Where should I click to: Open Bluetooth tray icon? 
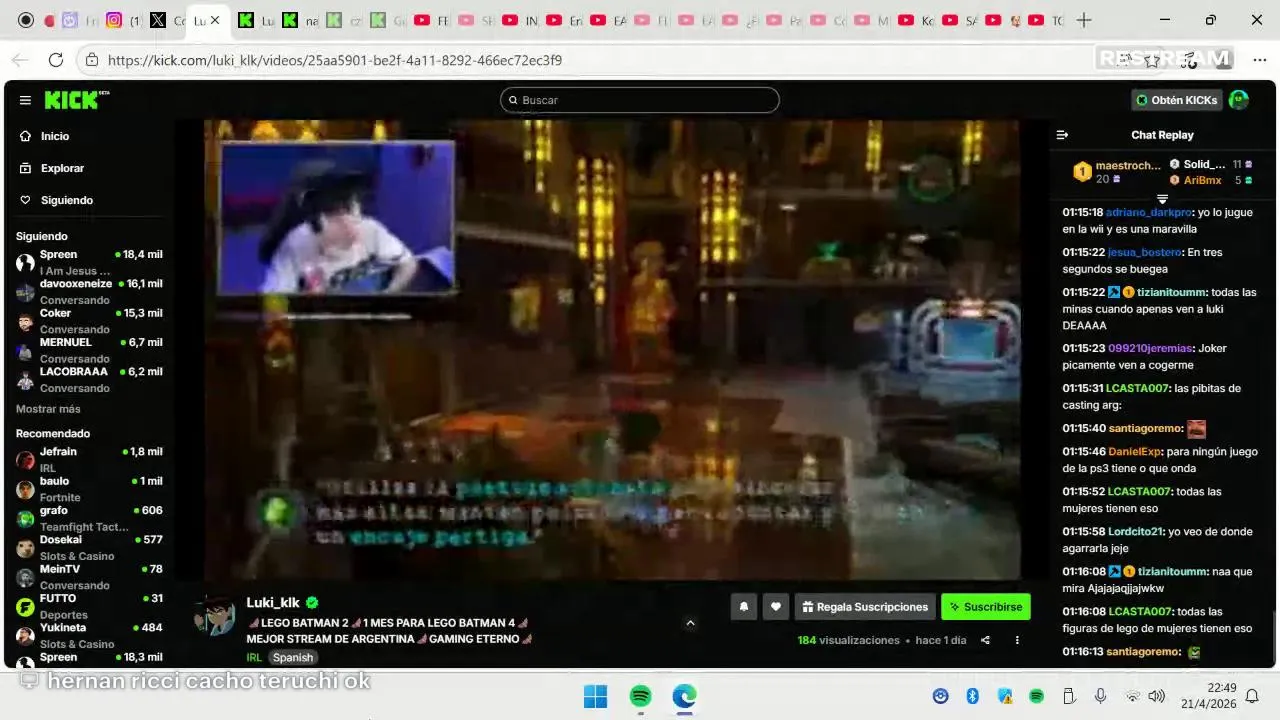(972, 696)
